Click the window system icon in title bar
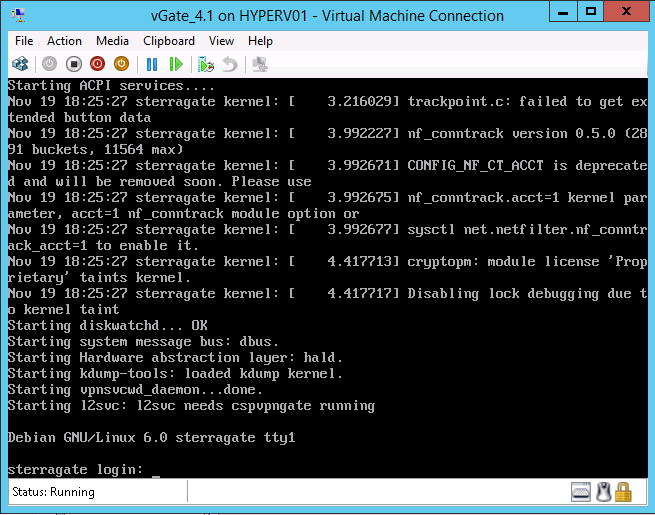Image resolution: width=655 pixels, height=515 pixels. click(x=19, y=15)
